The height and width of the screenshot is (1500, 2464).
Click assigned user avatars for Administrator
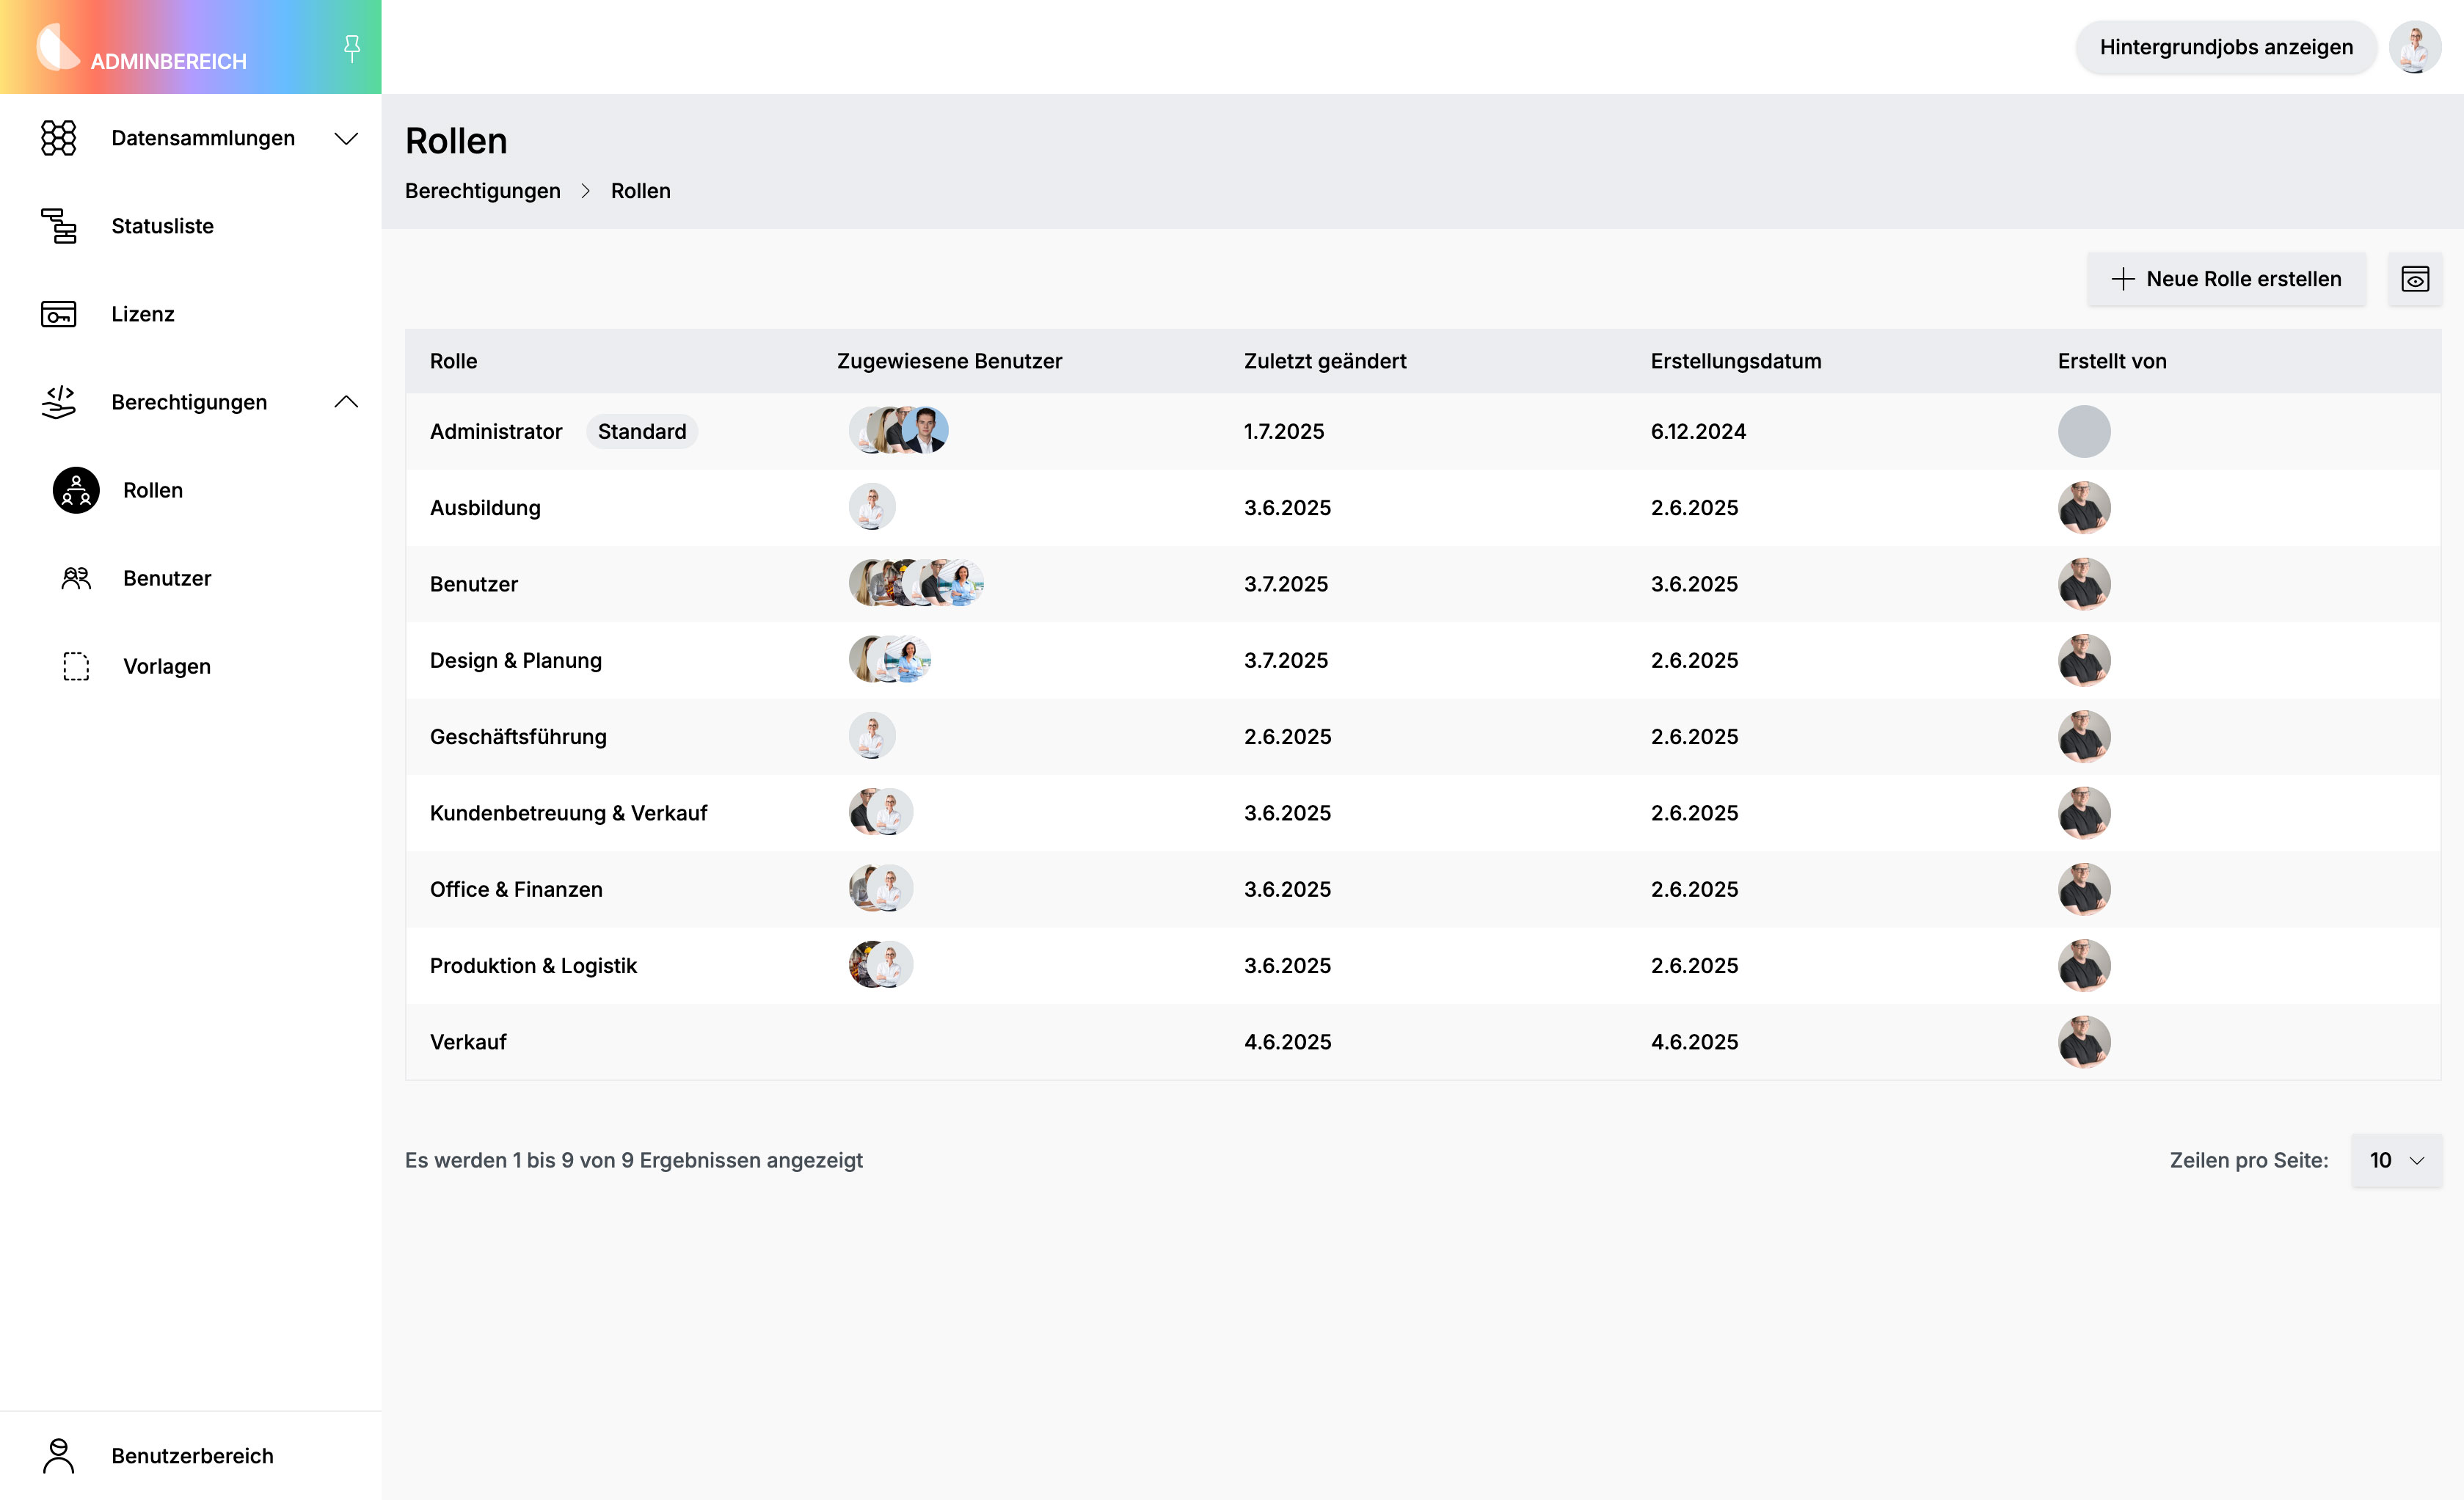click(x=898, y=430)
